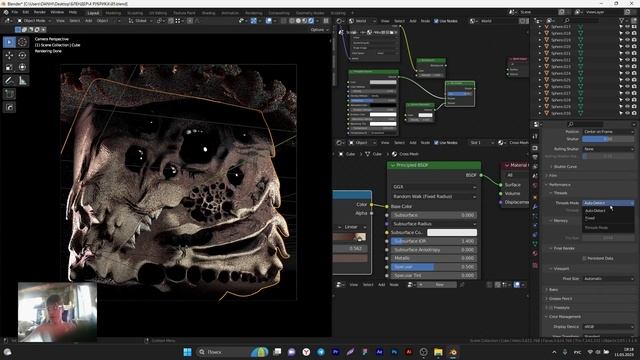
Task: Choose Auto-Detect option in the open list
Action: coord(608,211)
